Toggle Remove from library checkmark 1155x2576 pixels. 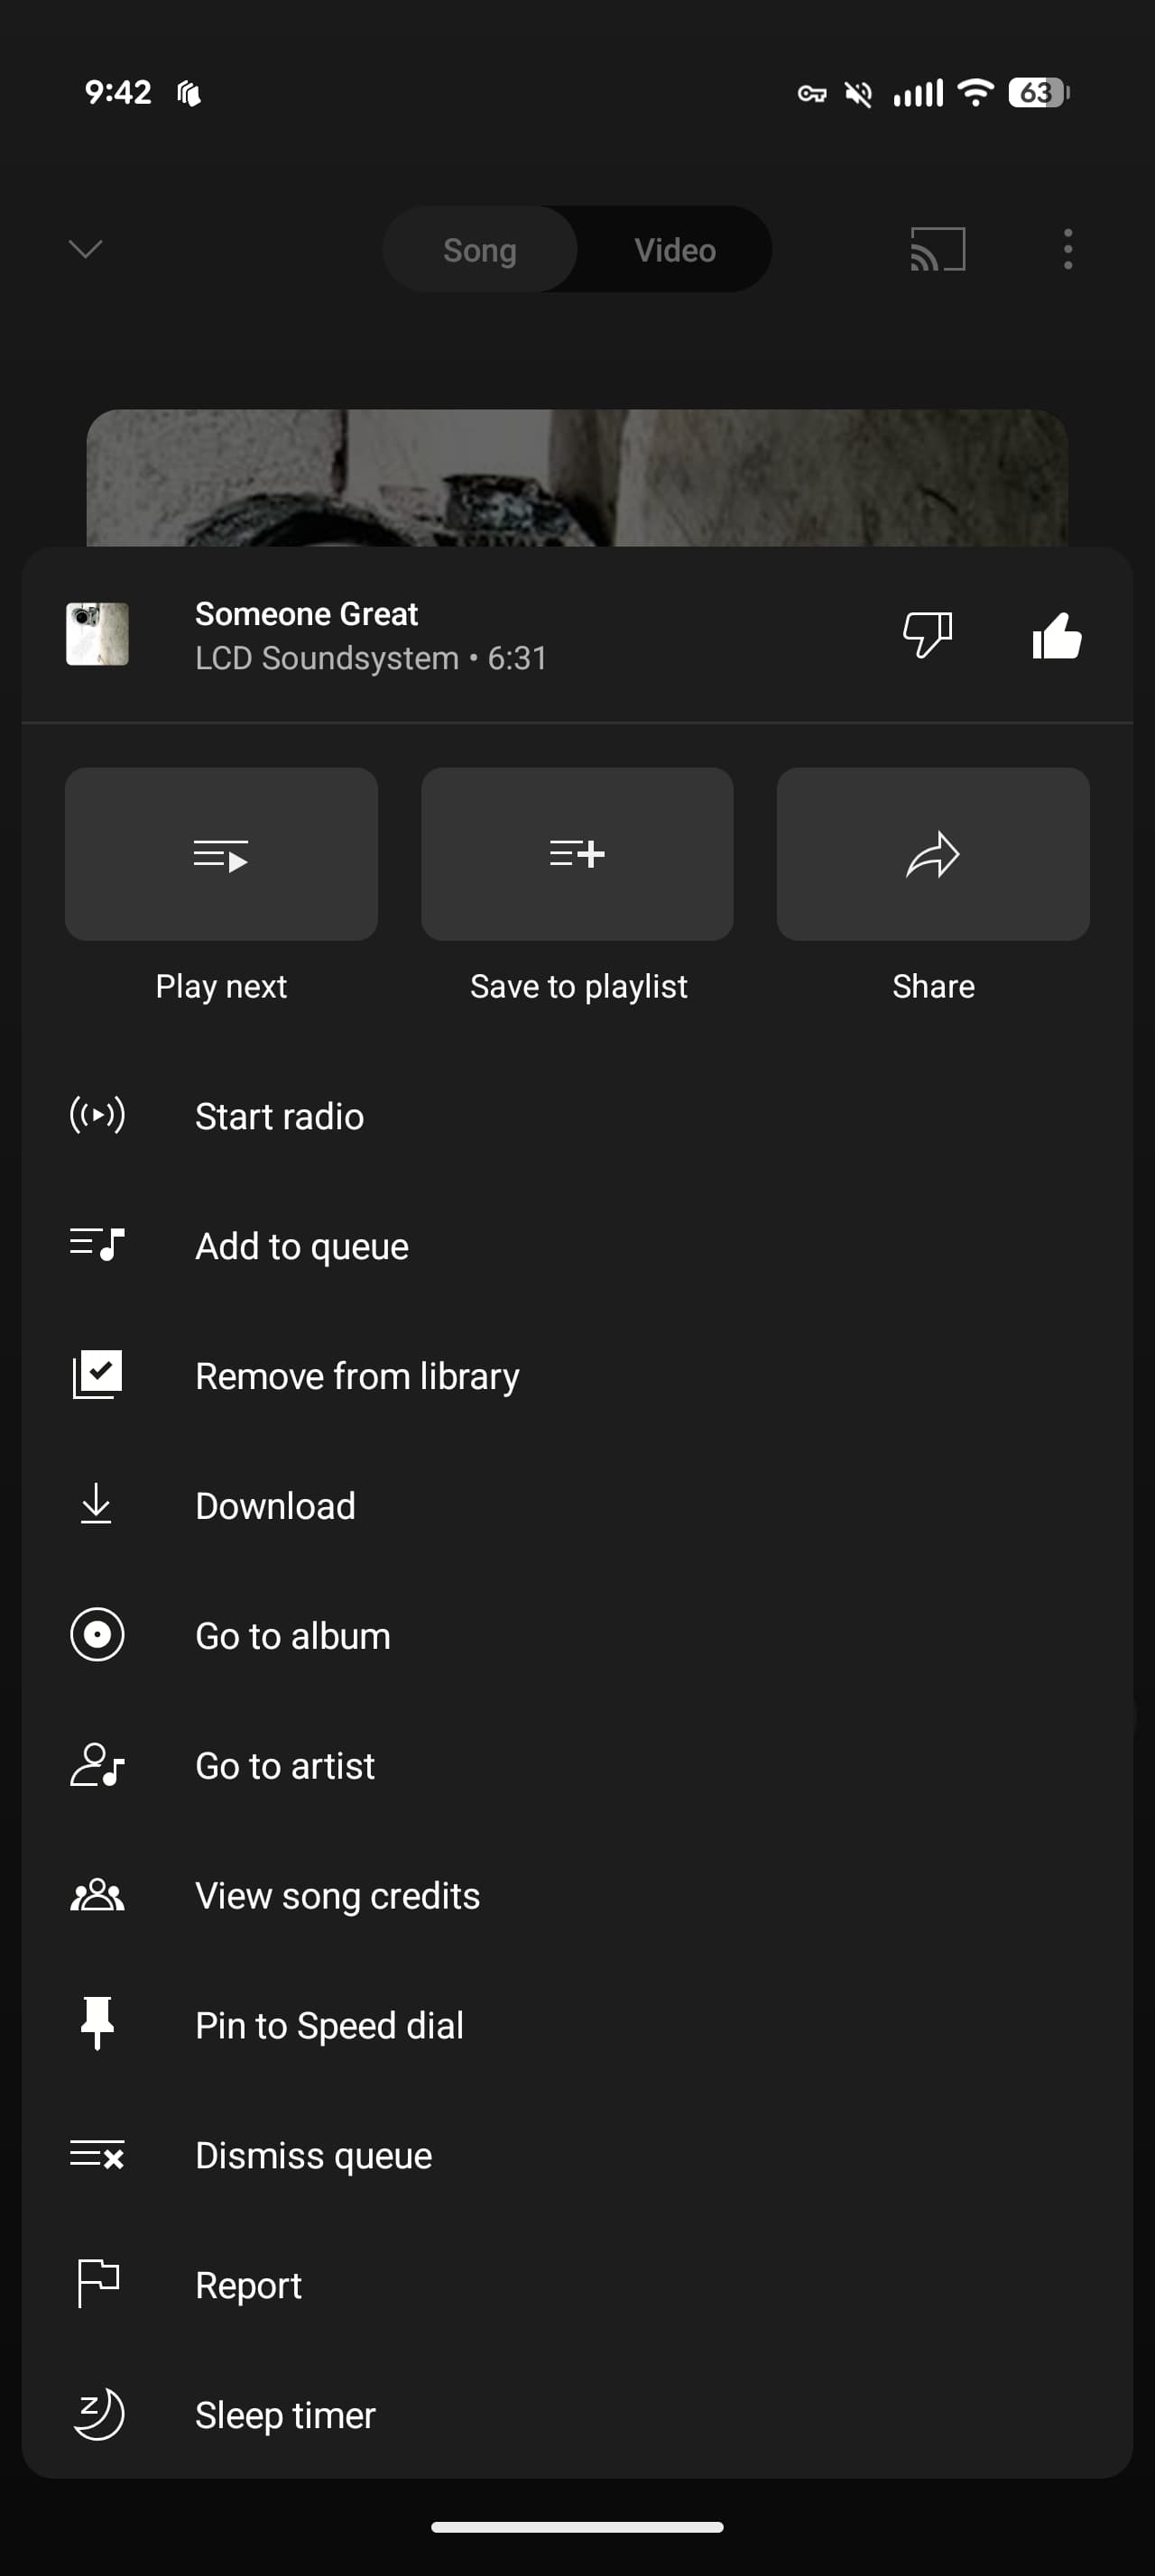(98, 1375)
